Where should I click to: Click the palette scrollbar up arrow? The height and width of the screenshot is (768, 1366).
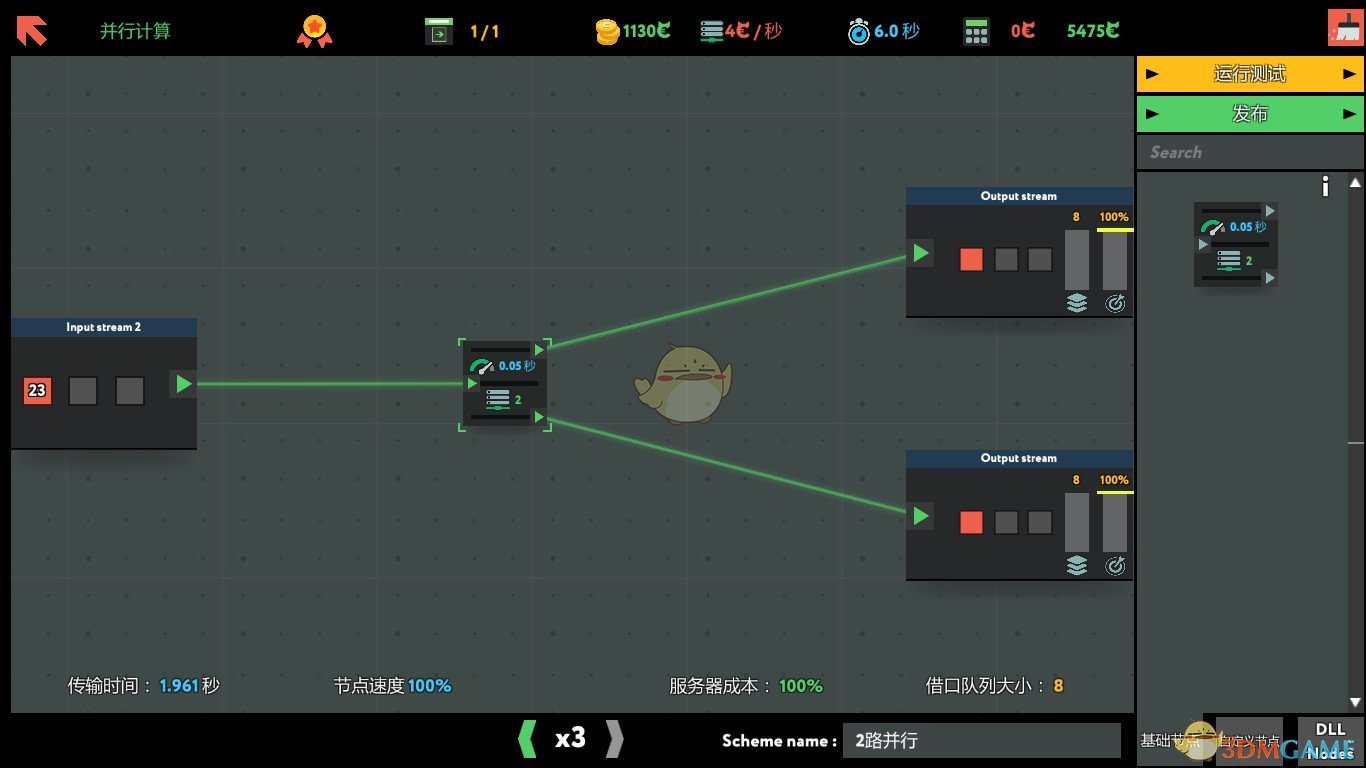[1355, 183]
